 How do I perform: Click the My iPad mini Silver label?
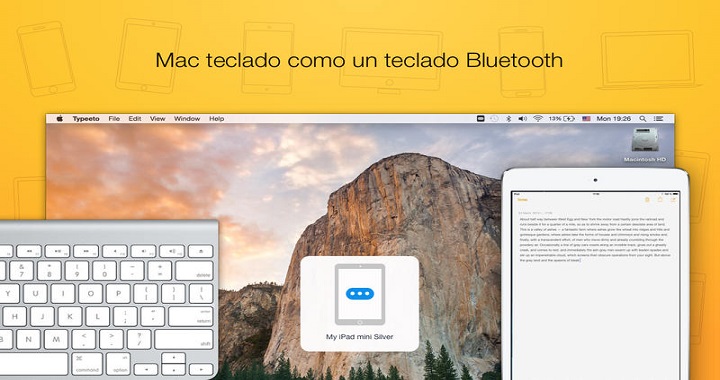pos(360,337)
